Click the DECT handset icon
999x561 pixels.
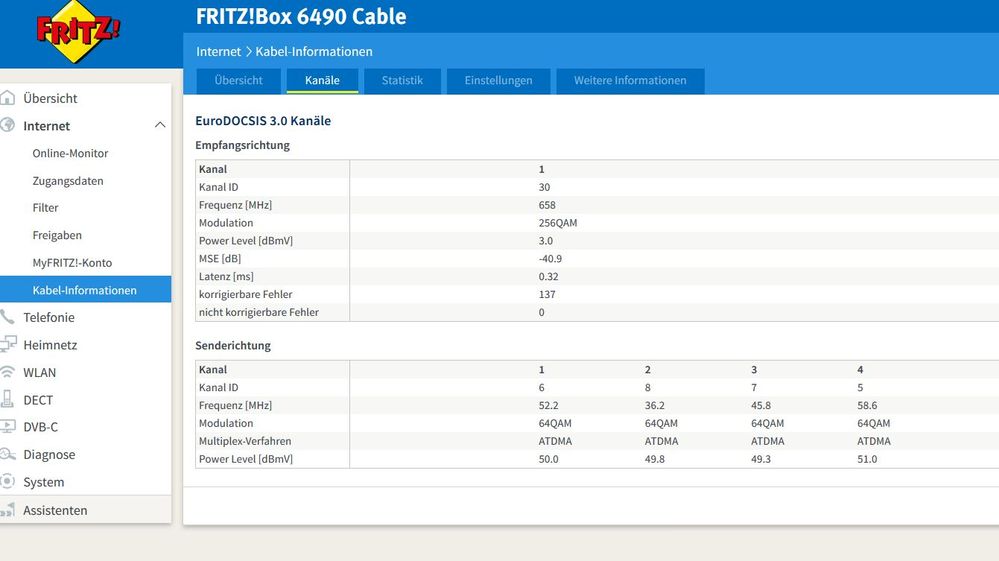tap(7, 399)
